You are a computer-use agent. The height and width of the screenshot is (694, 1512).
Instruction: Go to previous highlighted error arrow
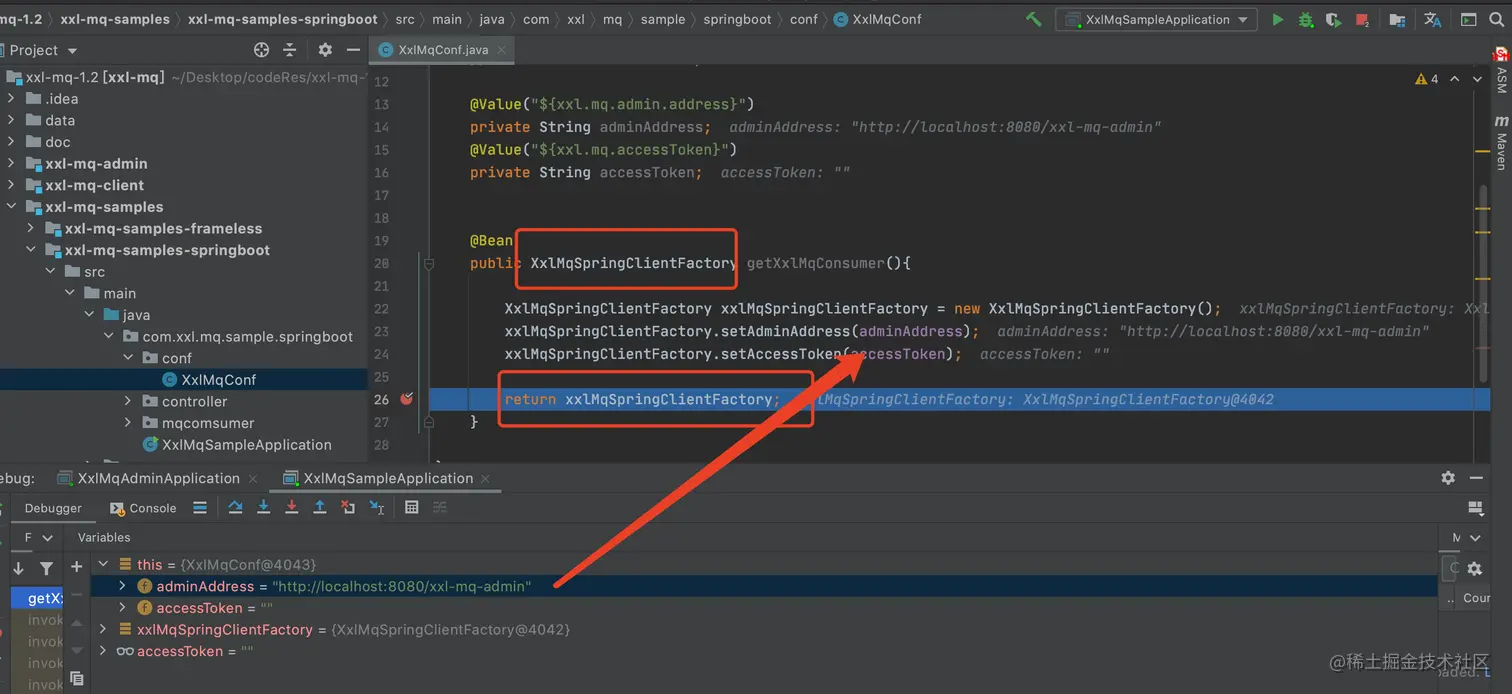[x=1455, y=79]
